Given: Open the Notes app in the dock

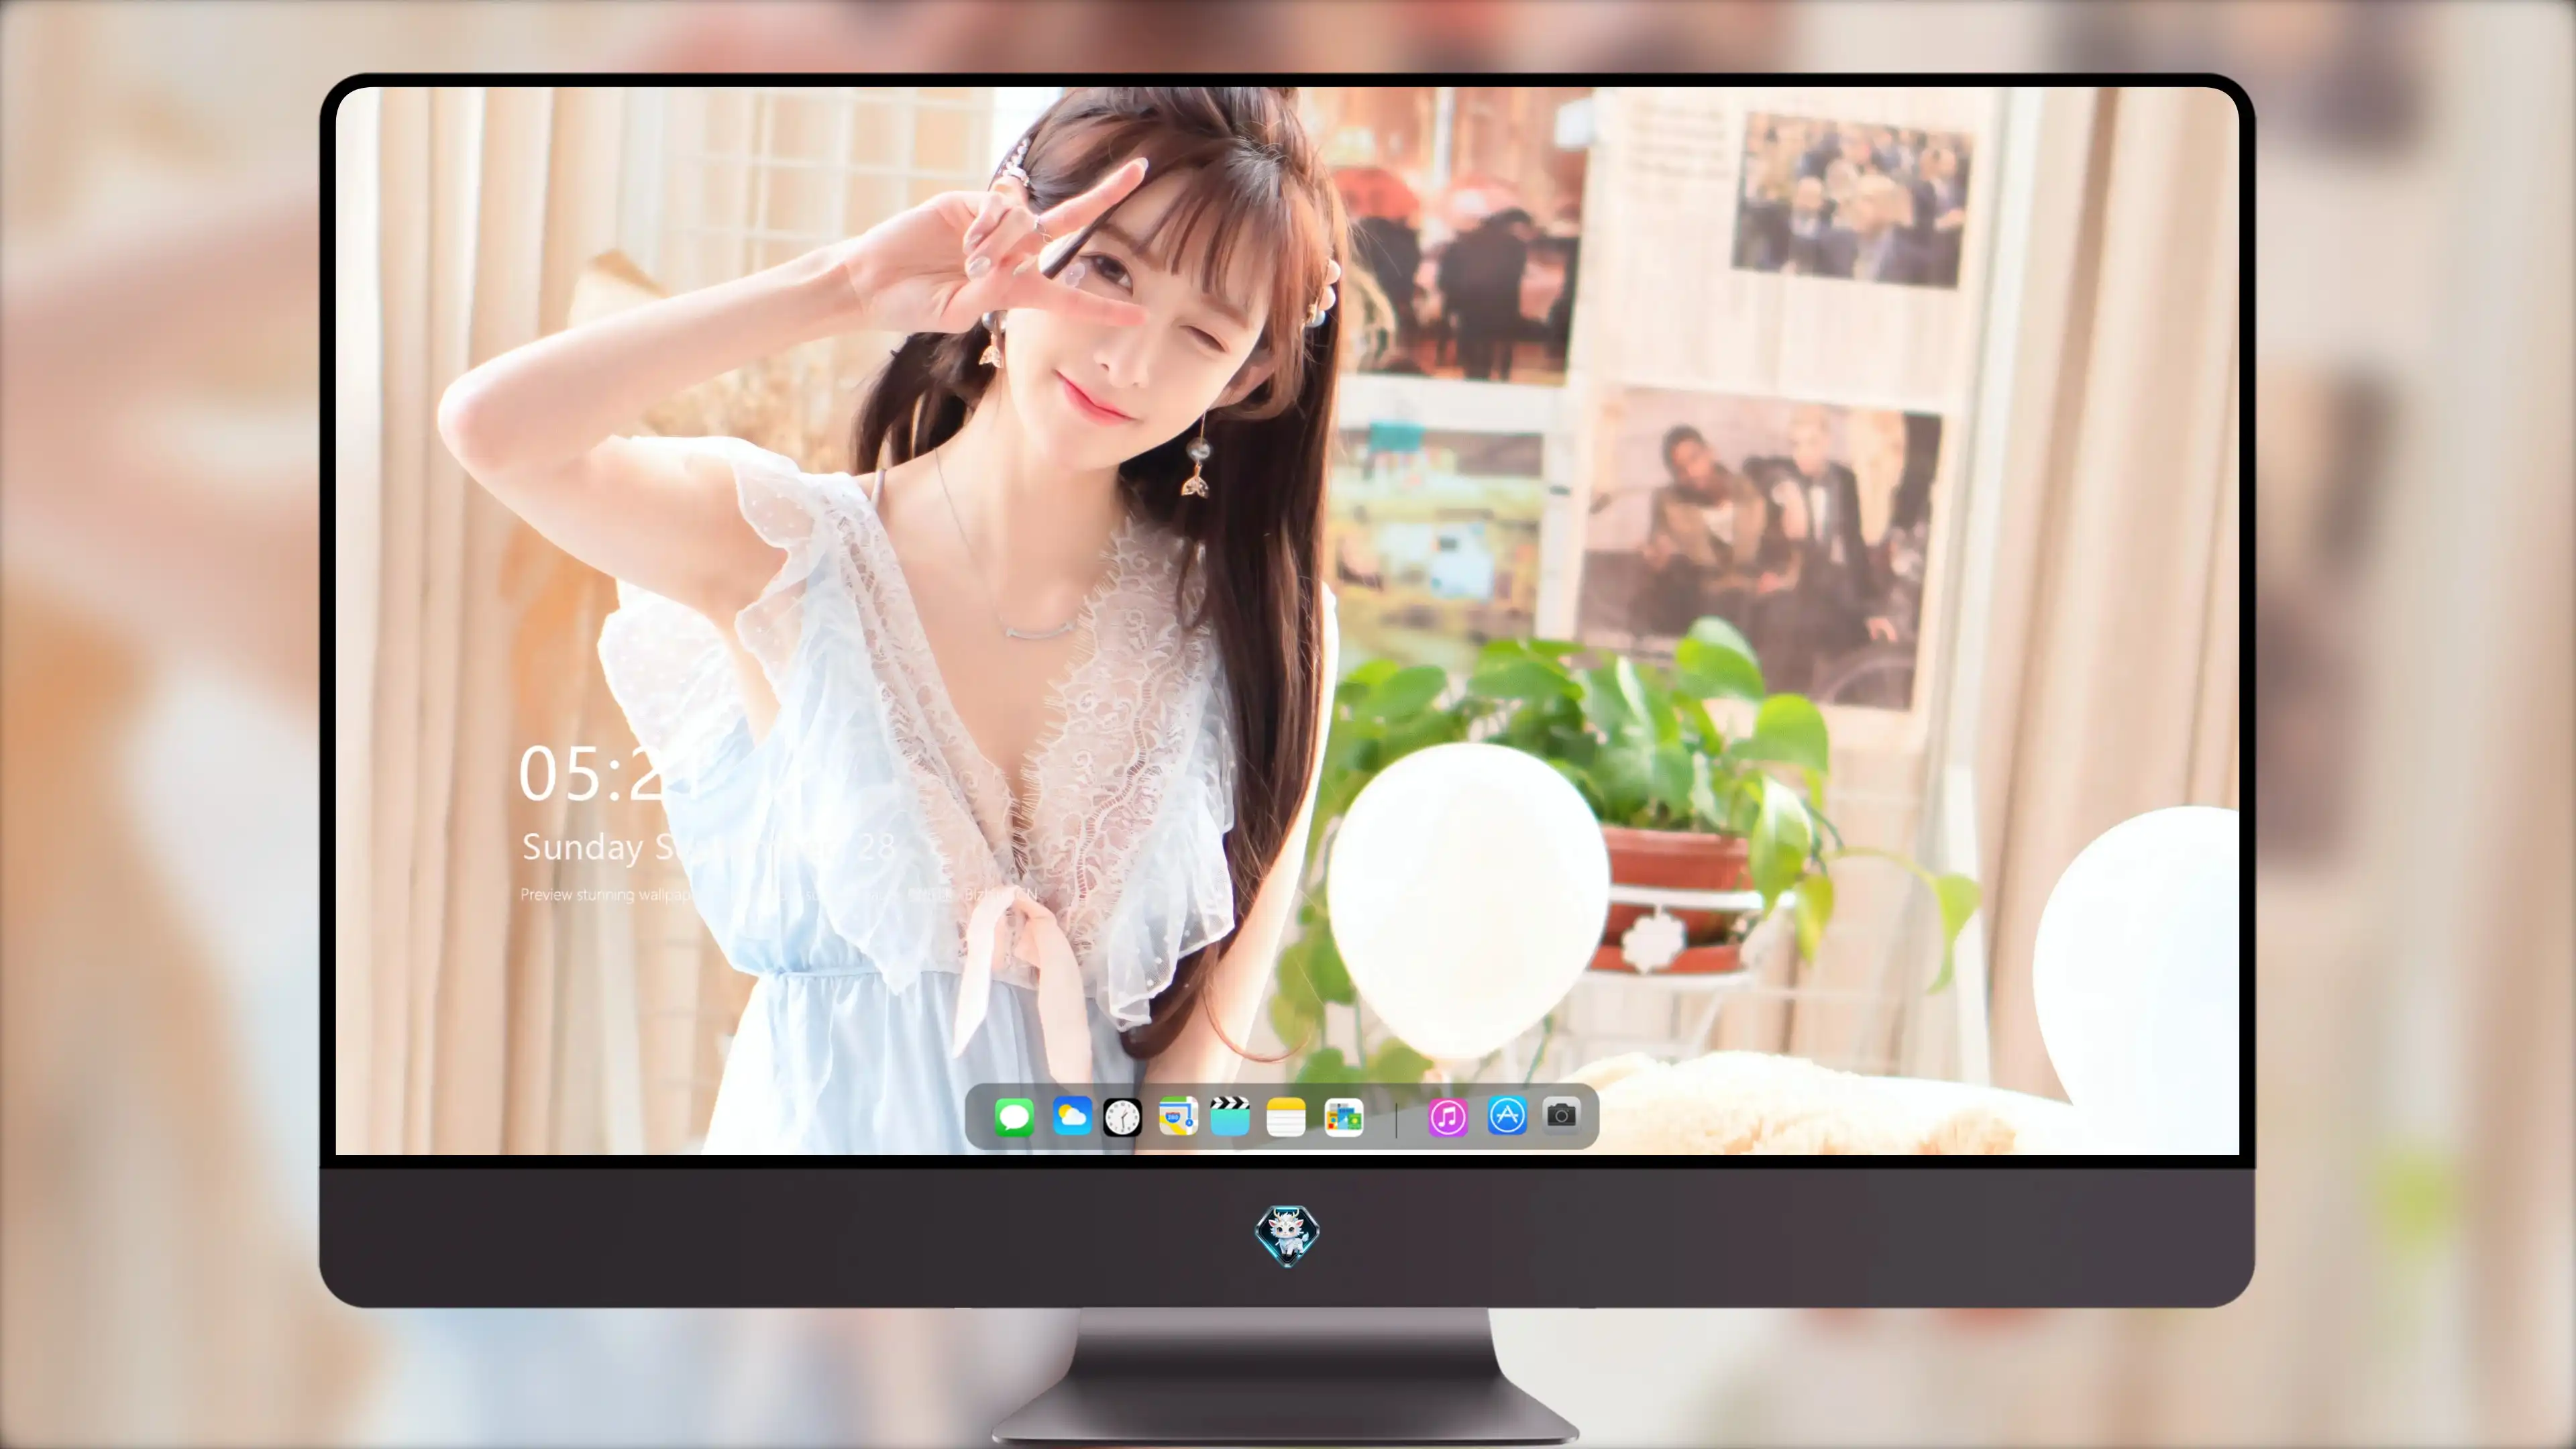Looking at the screenshot, I should [1286, 1117].
